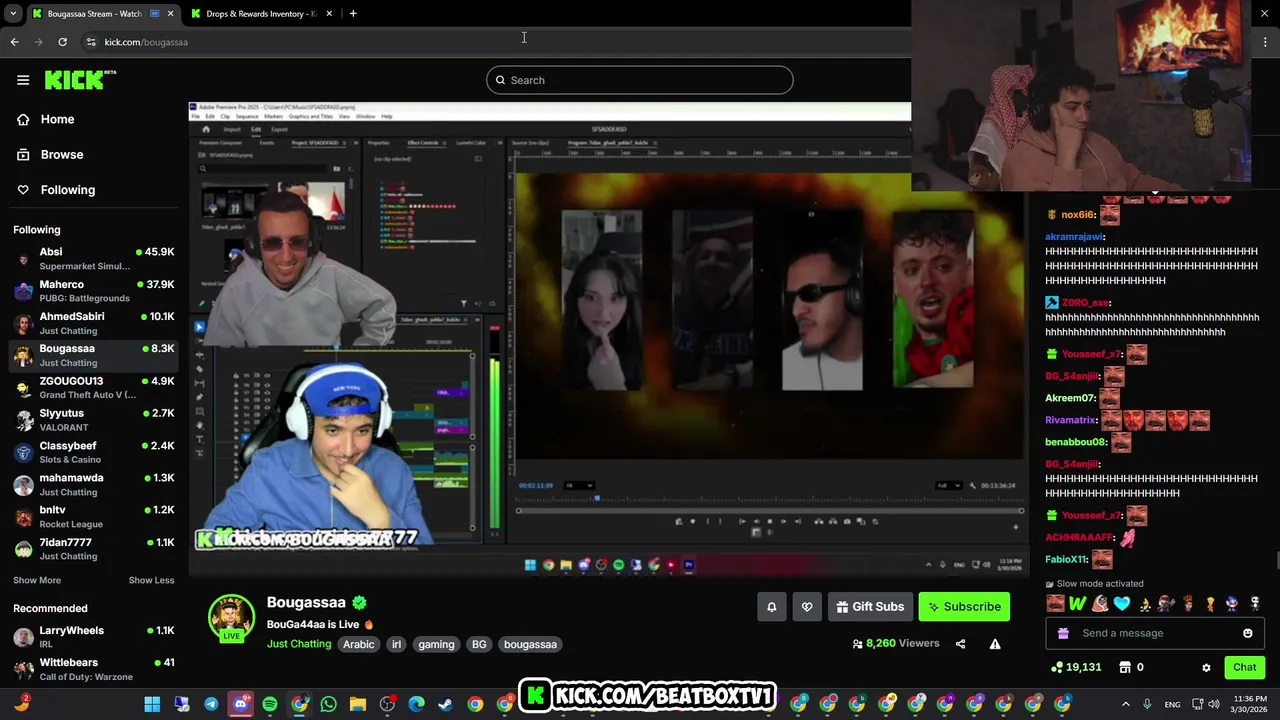Open mahamawda channel in Following list

(x=94, y=484)
